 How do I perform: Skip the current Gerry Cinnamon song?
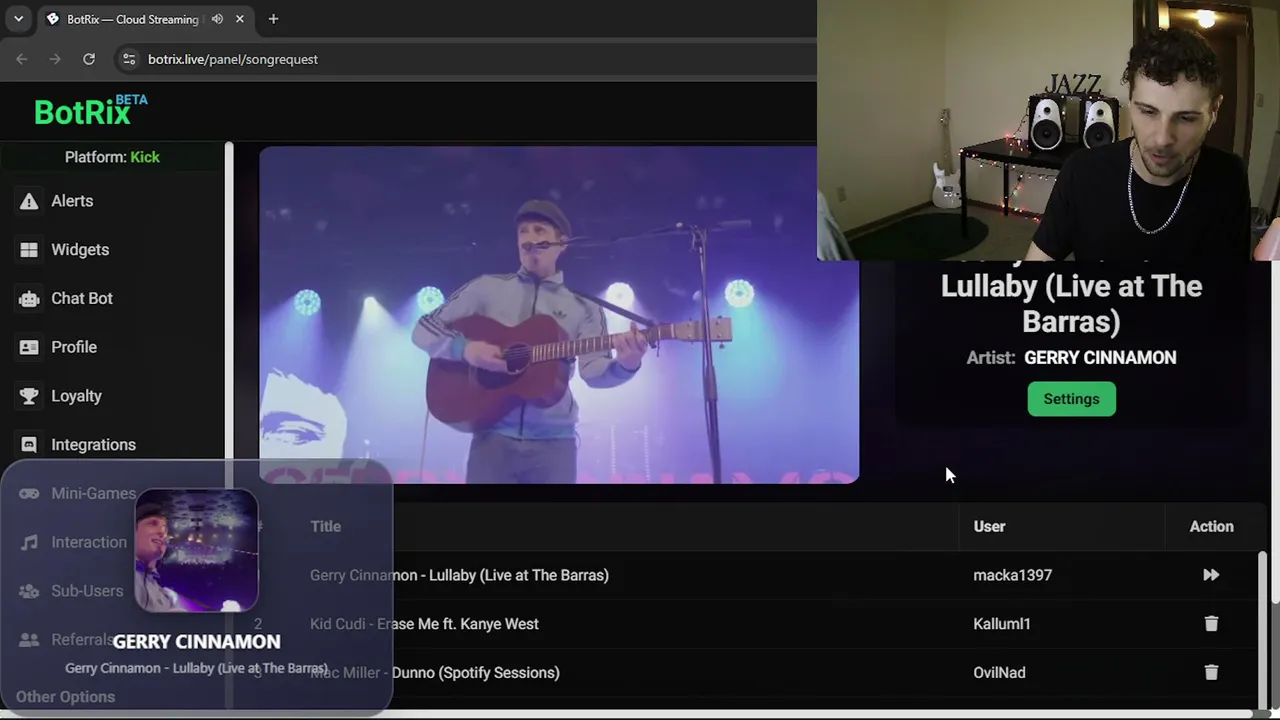(x=1211, y=575)
